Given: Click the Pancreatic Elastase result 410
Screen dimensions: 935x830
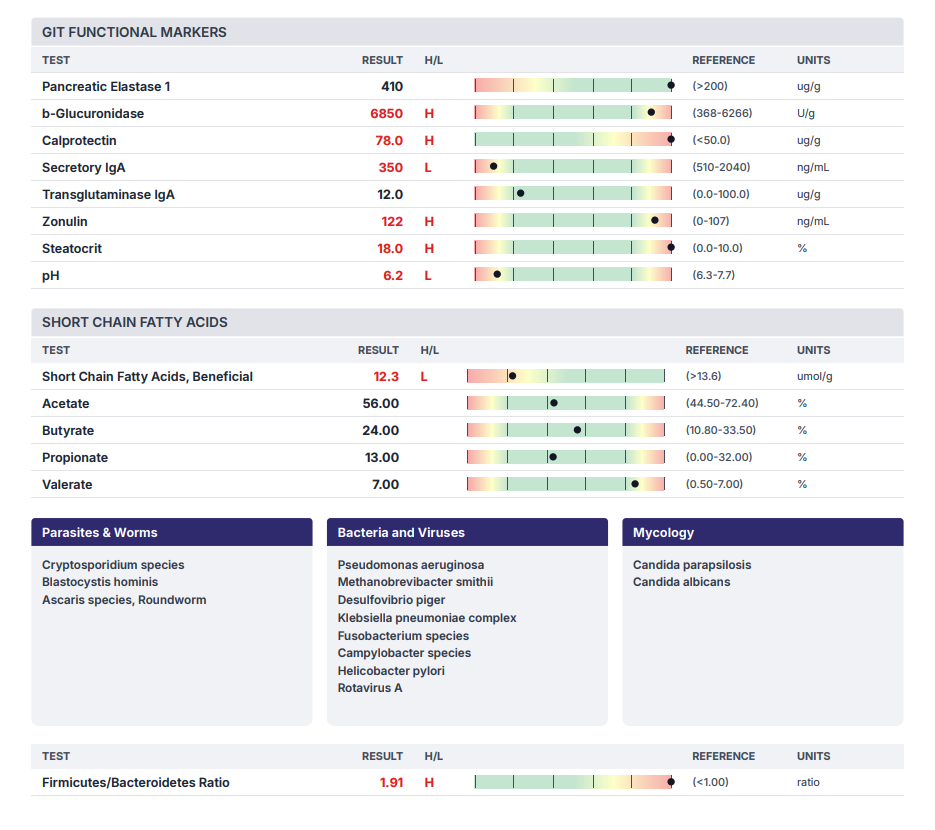Looking at the screenshot, I should point(392,86).
